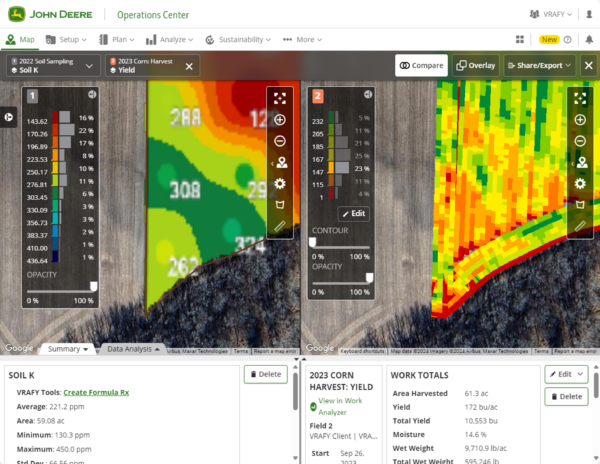Open the Plan menu
Image resolution: width=600 pixels, height=464 pixels.
pos(117,39)
